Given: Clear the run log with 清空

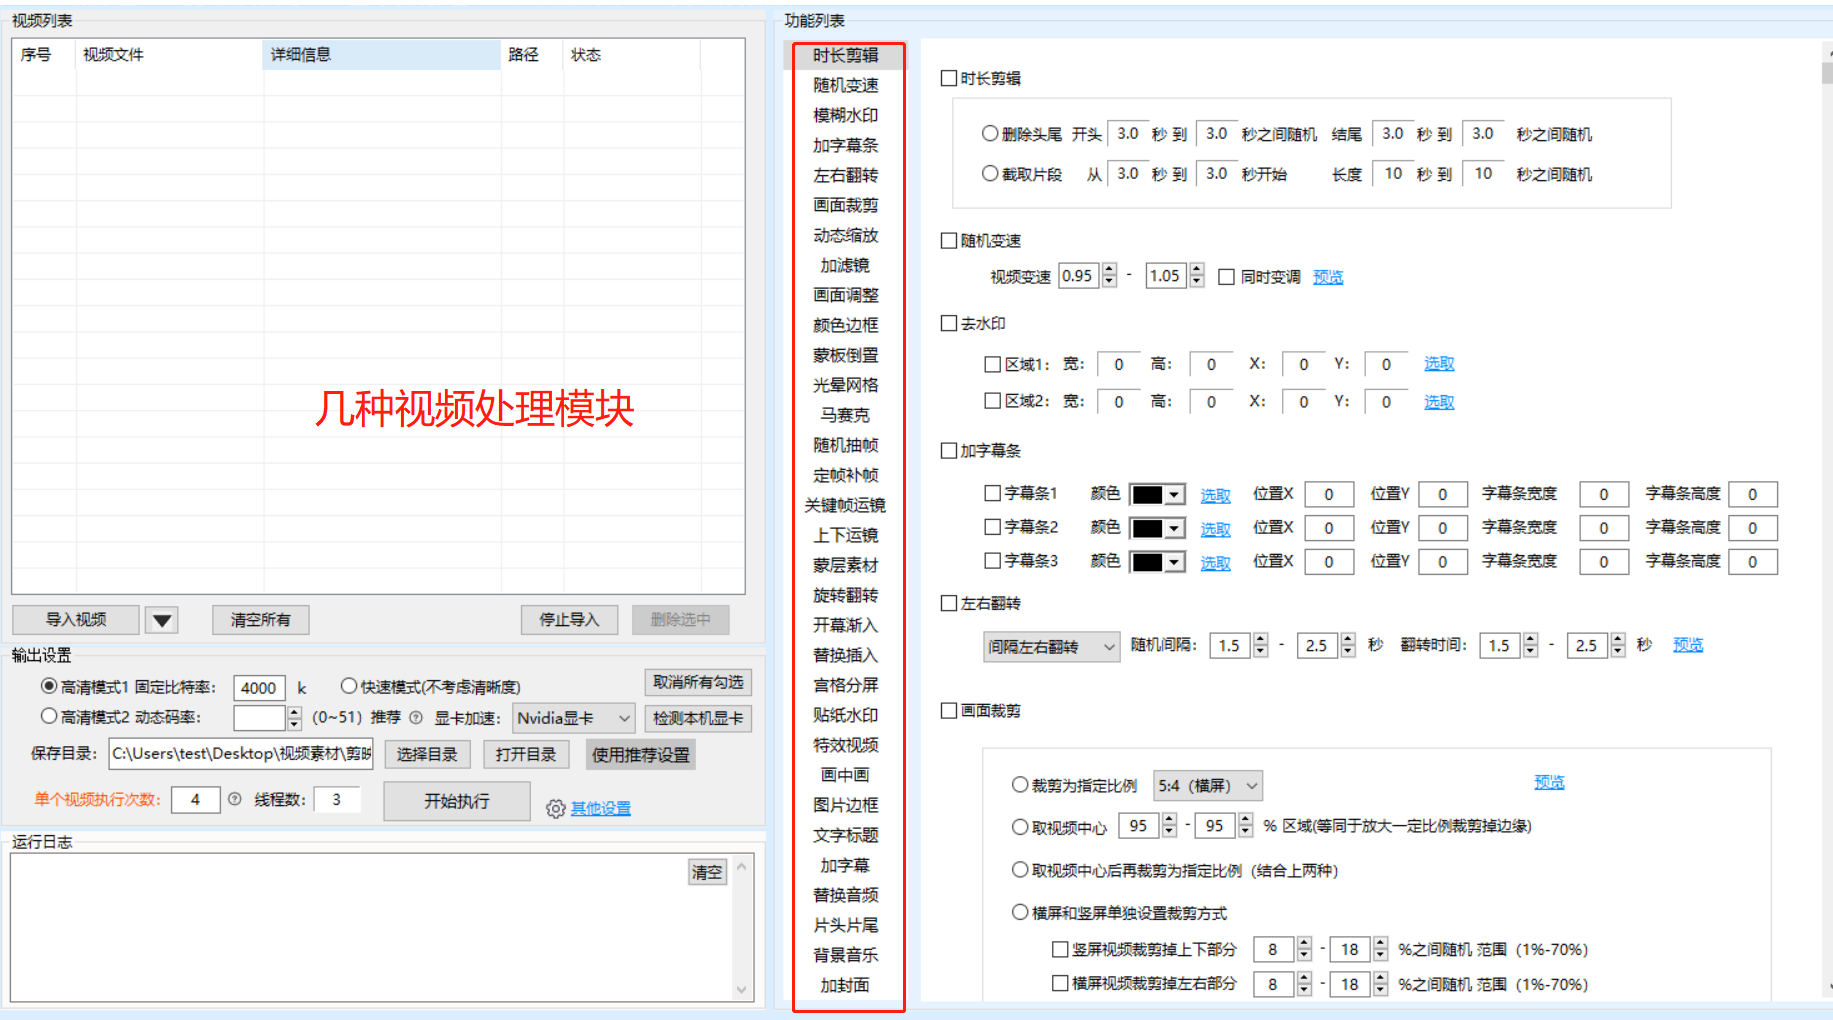Looking at the screenshot, I should (707, 872).
